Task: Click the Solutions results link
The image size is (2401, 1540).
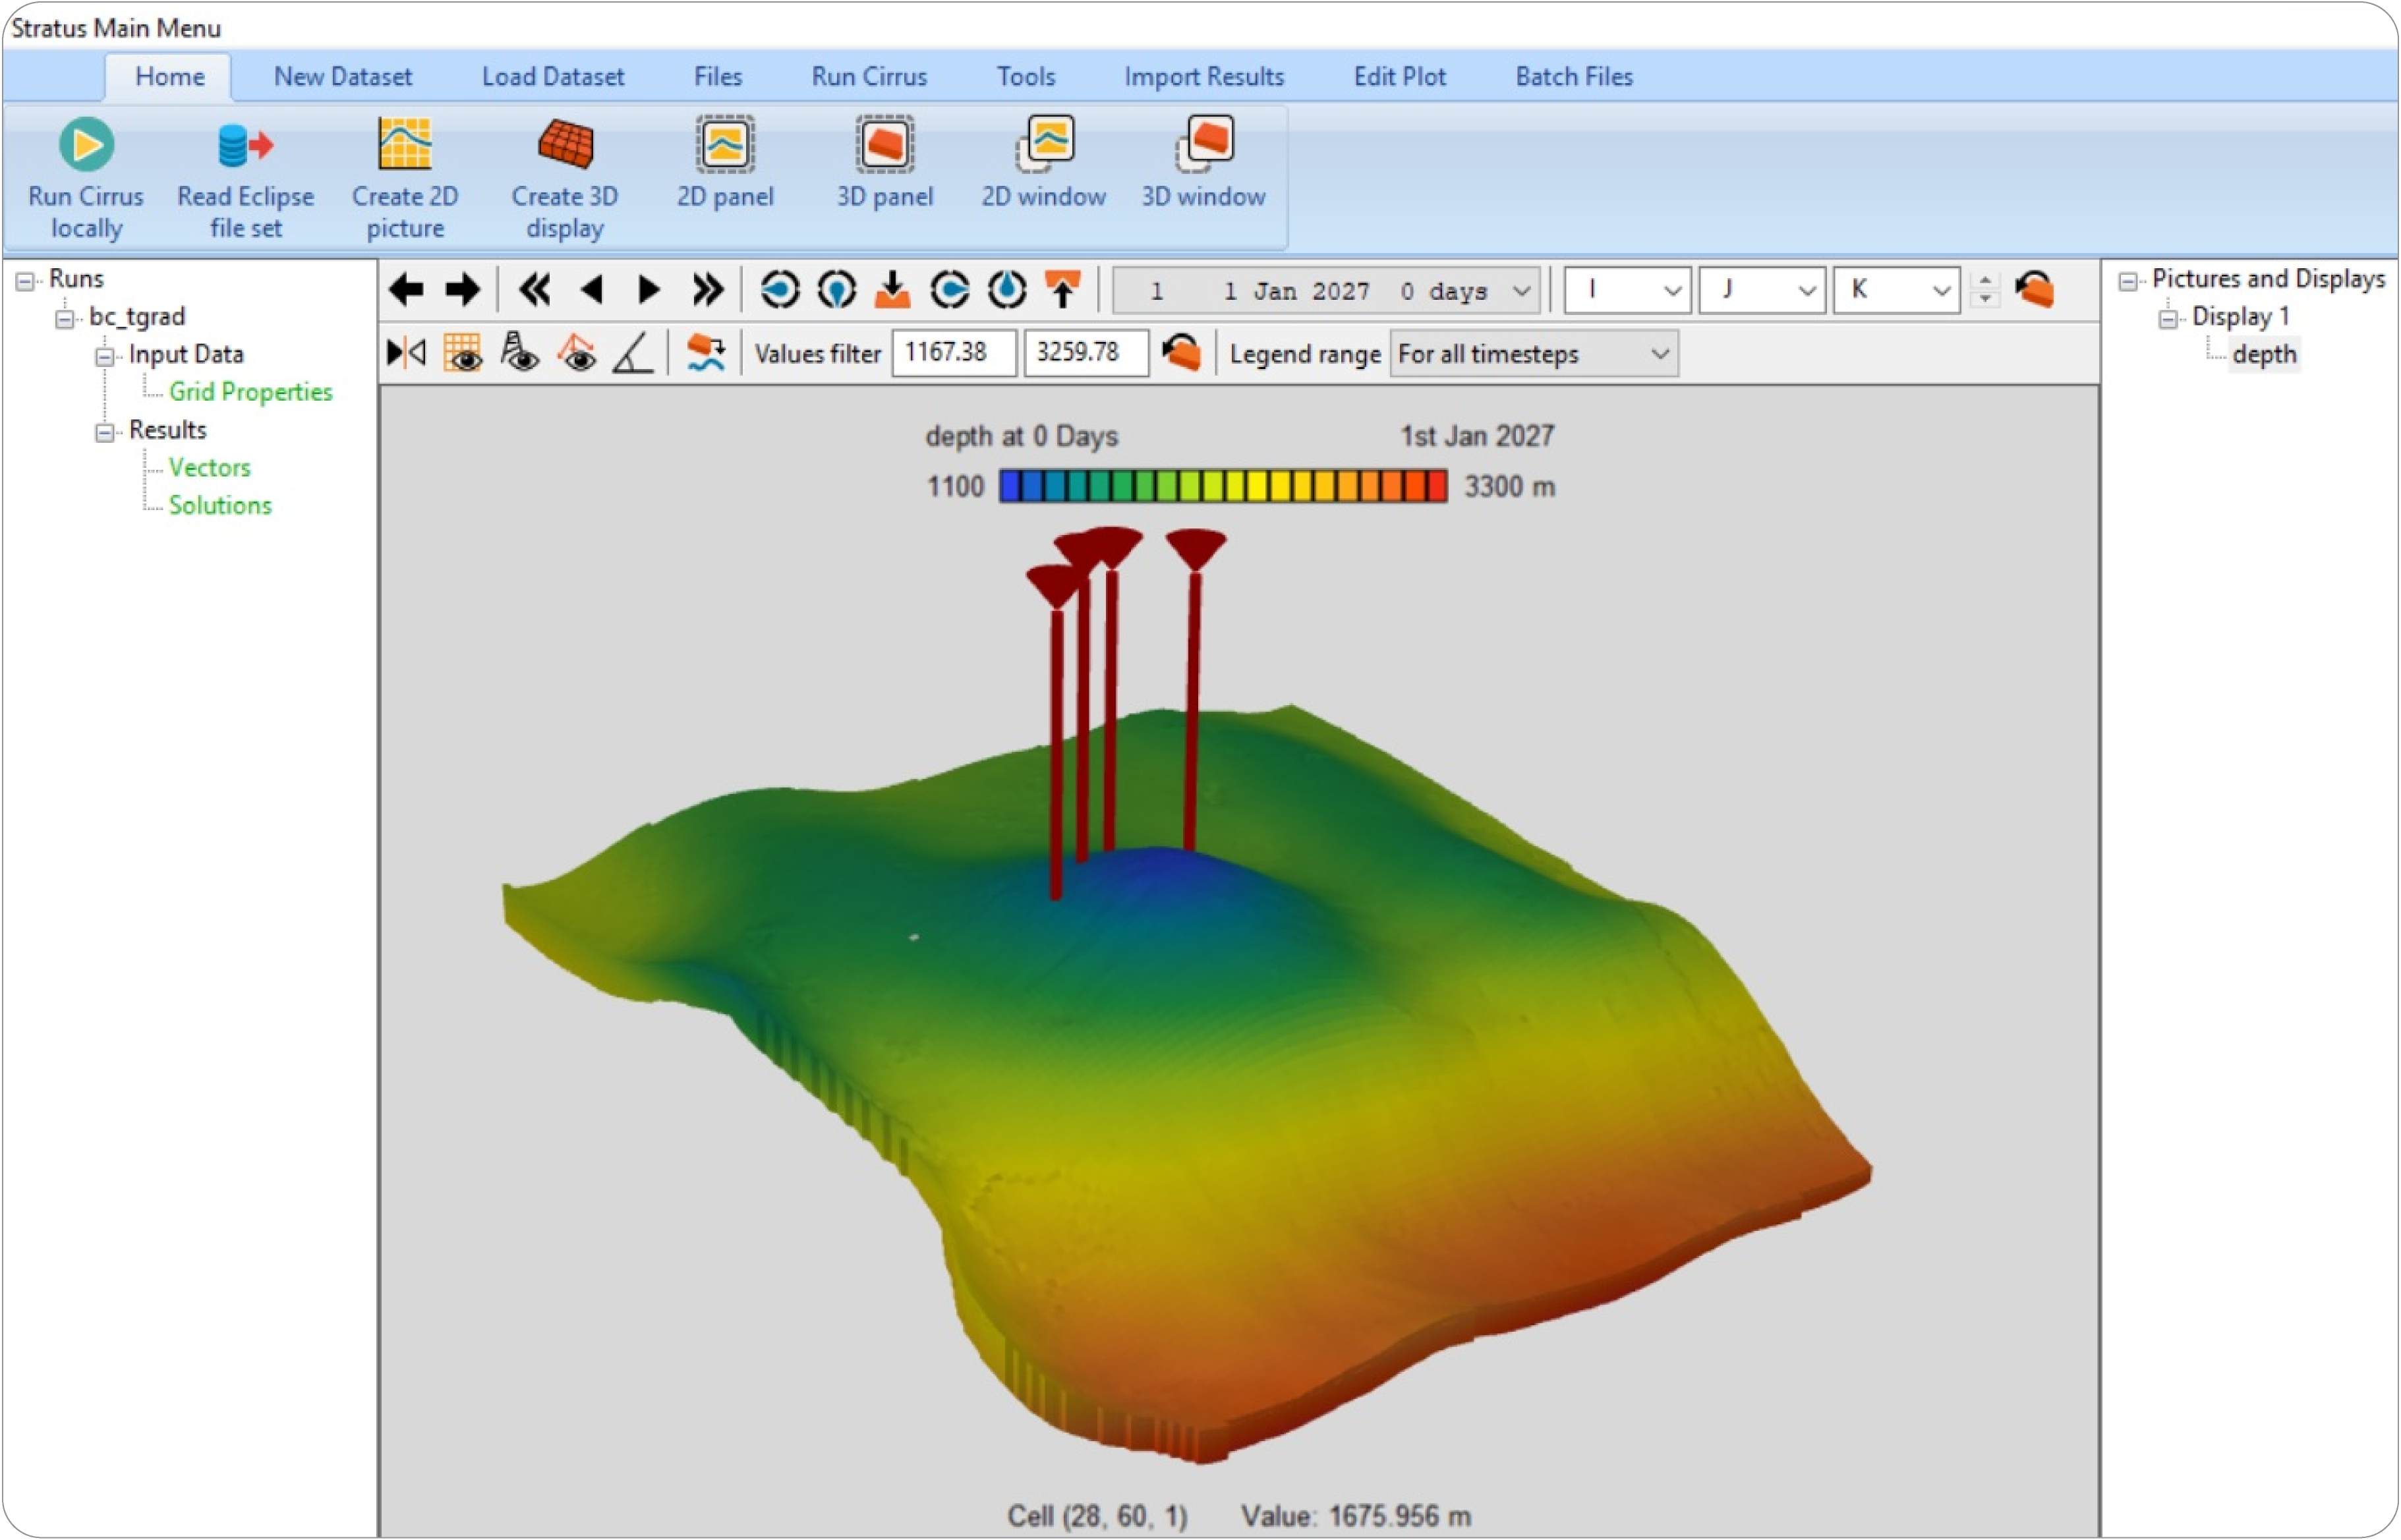Action: tap(220, 506)
